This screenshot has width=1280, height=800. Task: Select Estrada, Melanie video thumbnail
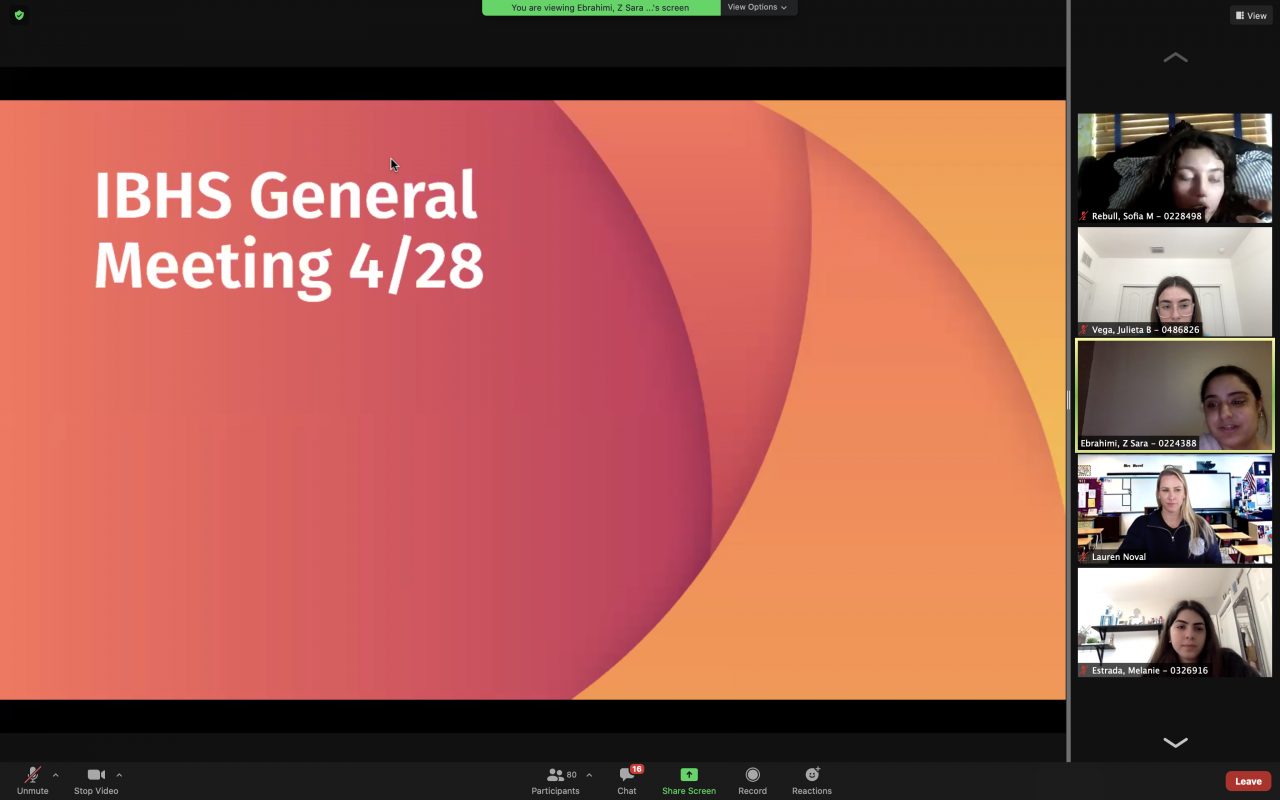[1175, 622]
